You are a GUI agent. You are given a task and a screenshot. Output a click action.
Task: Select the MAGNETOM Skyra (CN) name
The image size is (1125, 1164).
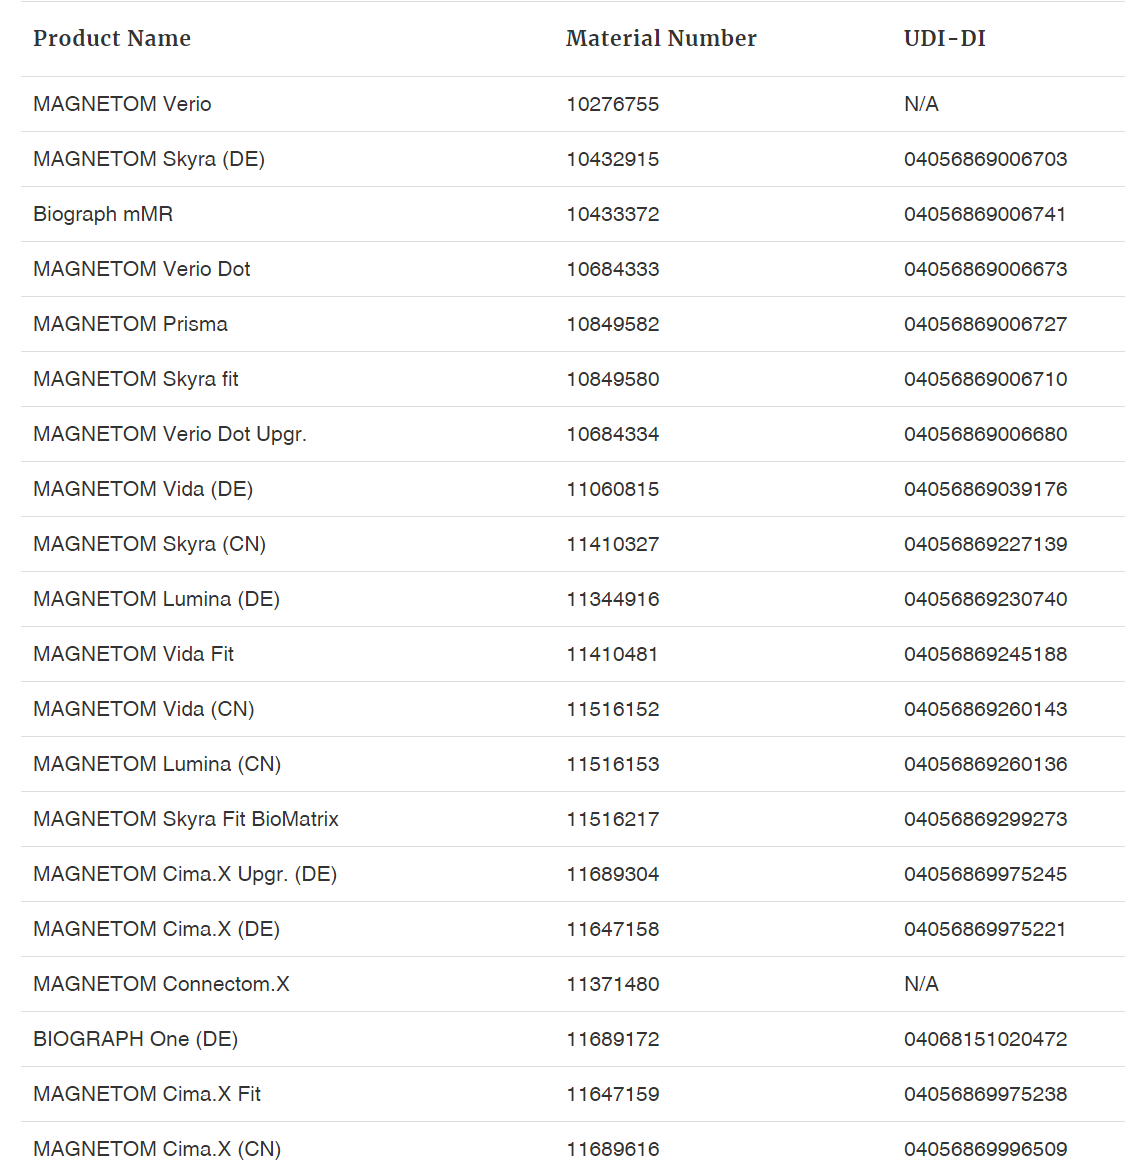click(x=149, y=544)
